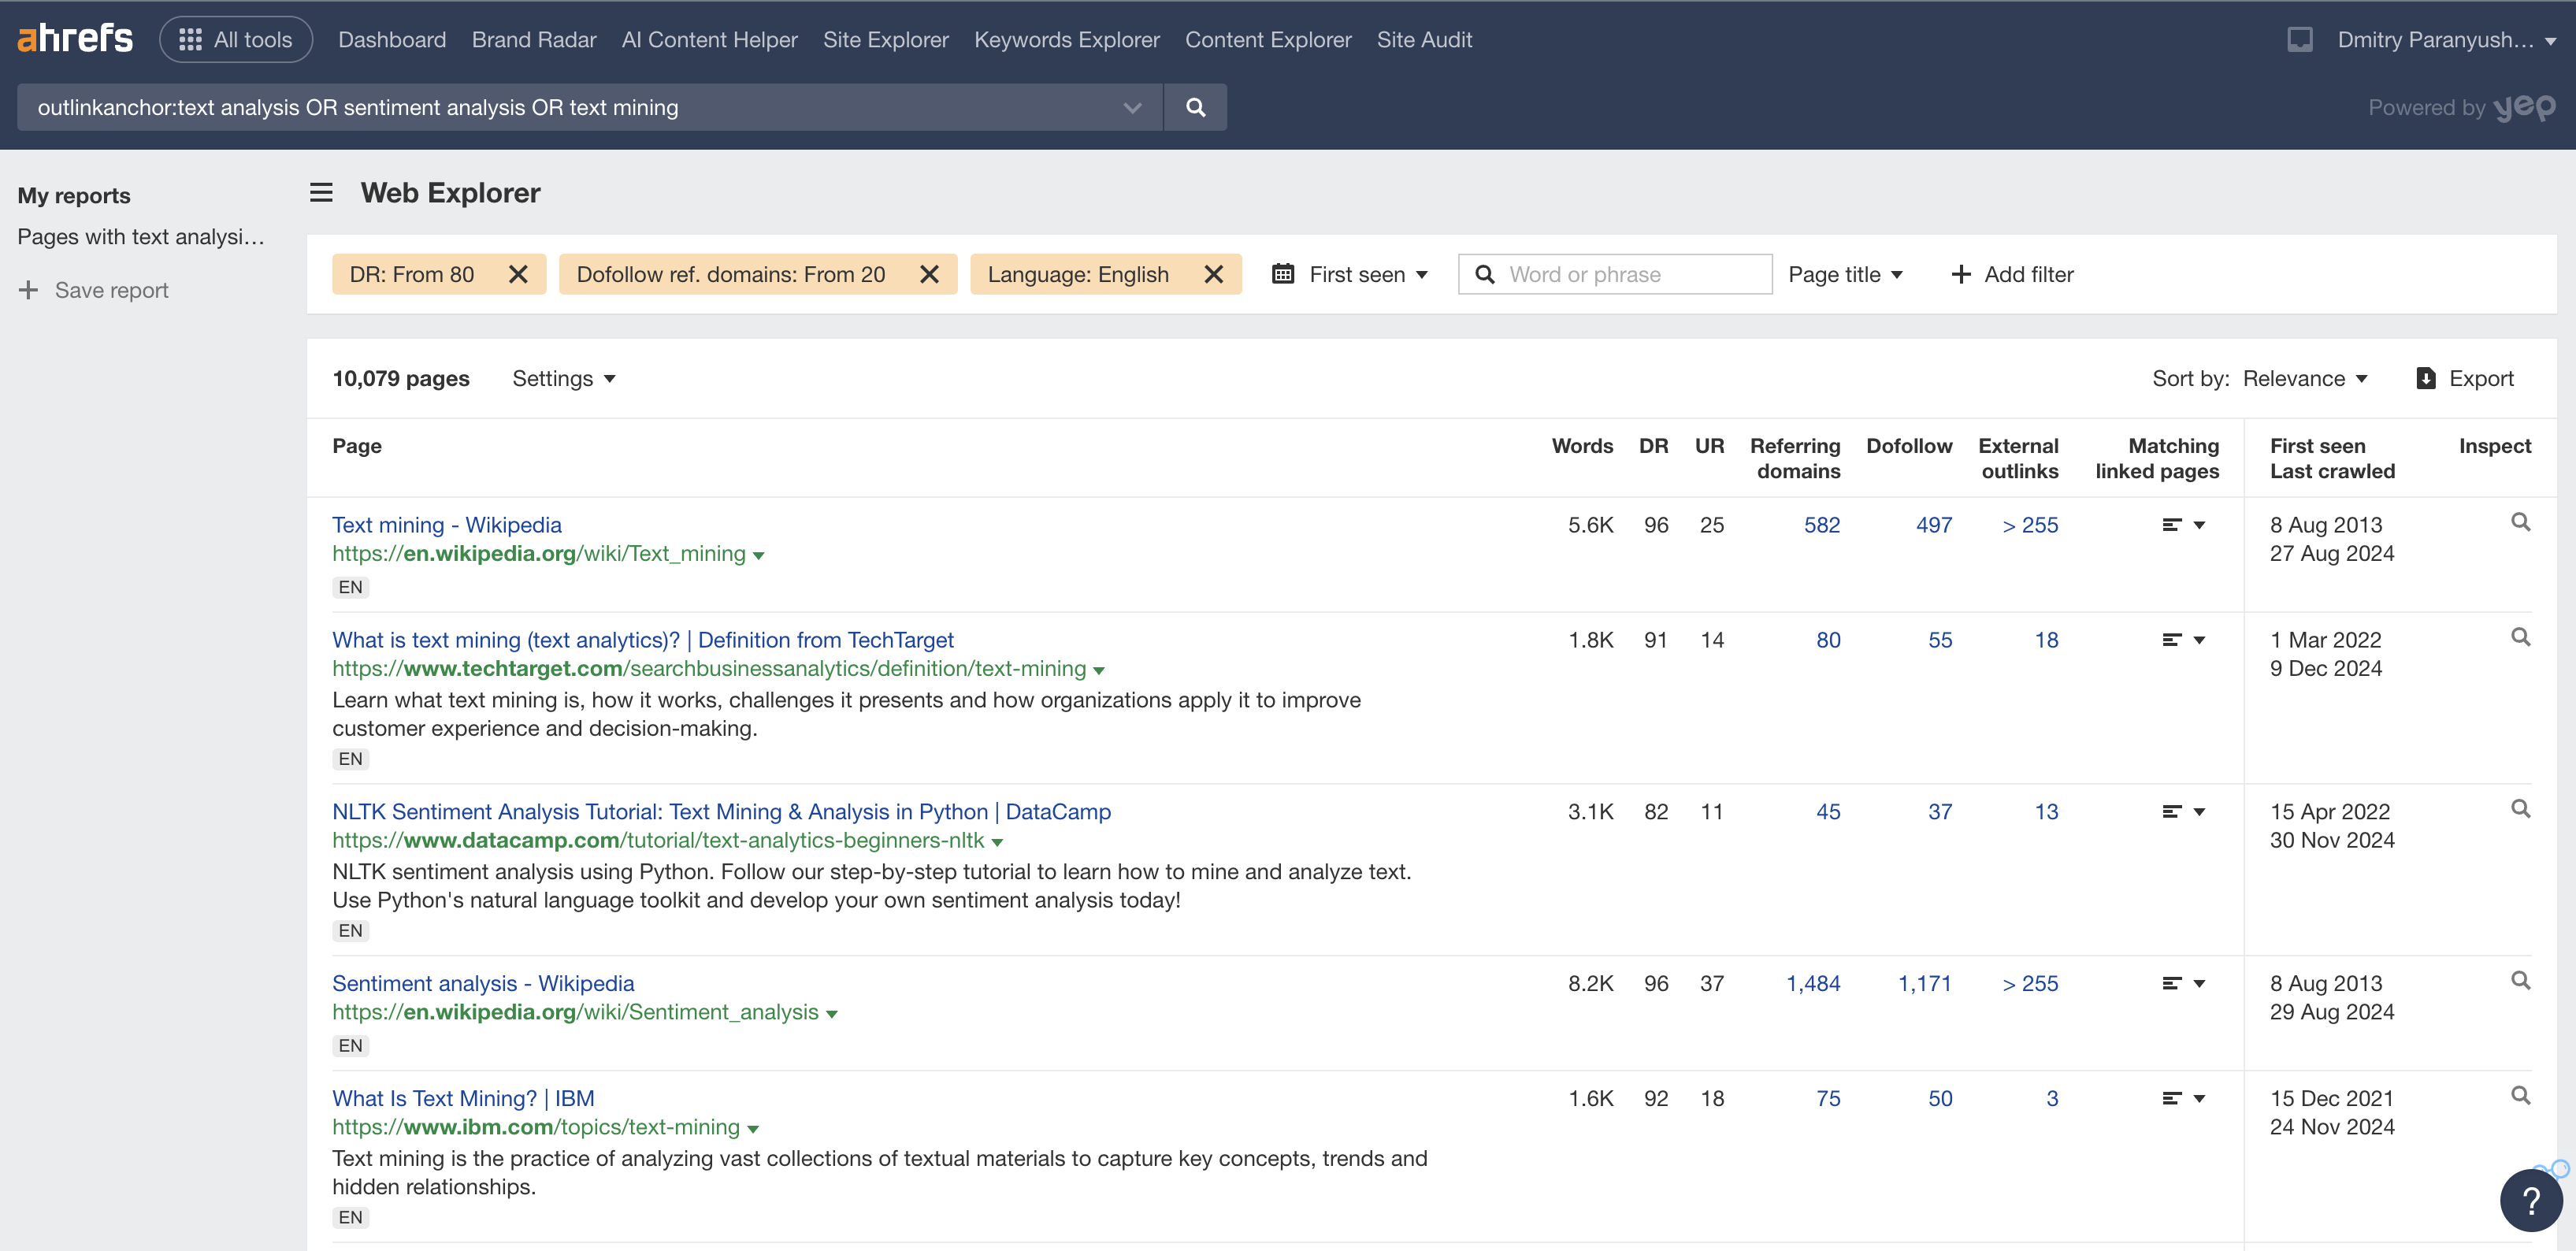This screenshot has width=2576, height=1251.
Task: Open the Page title dropdown
Action: click(1845, 274)
